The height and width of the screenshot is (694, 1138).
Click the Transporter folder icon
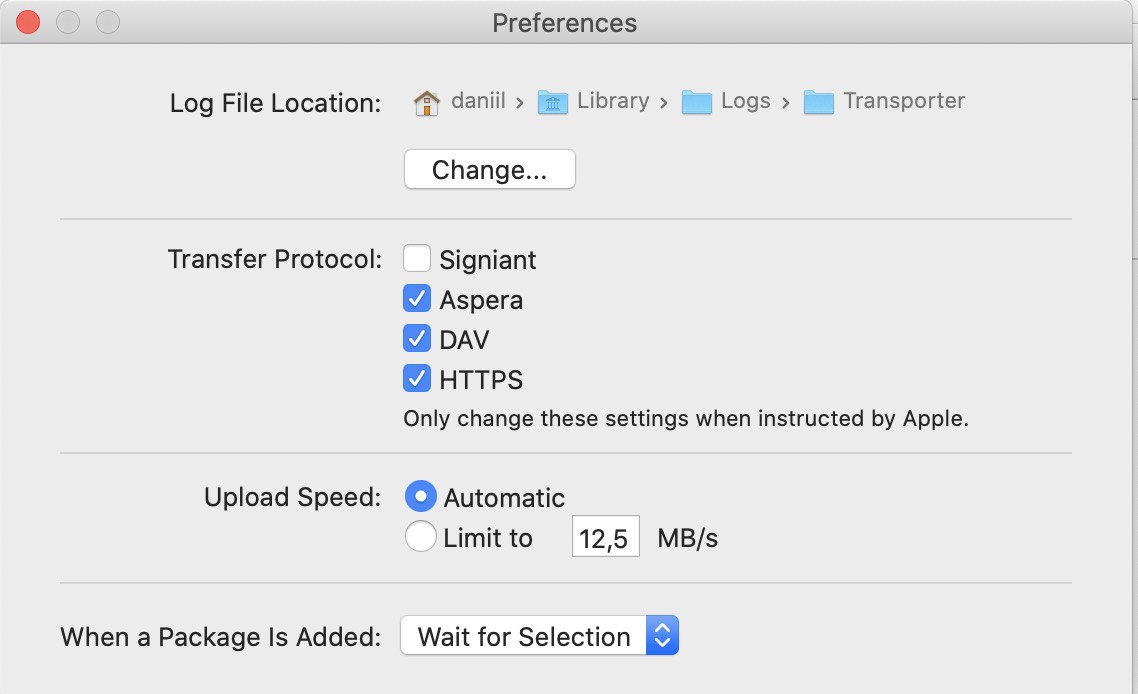[x=819, y=102]
